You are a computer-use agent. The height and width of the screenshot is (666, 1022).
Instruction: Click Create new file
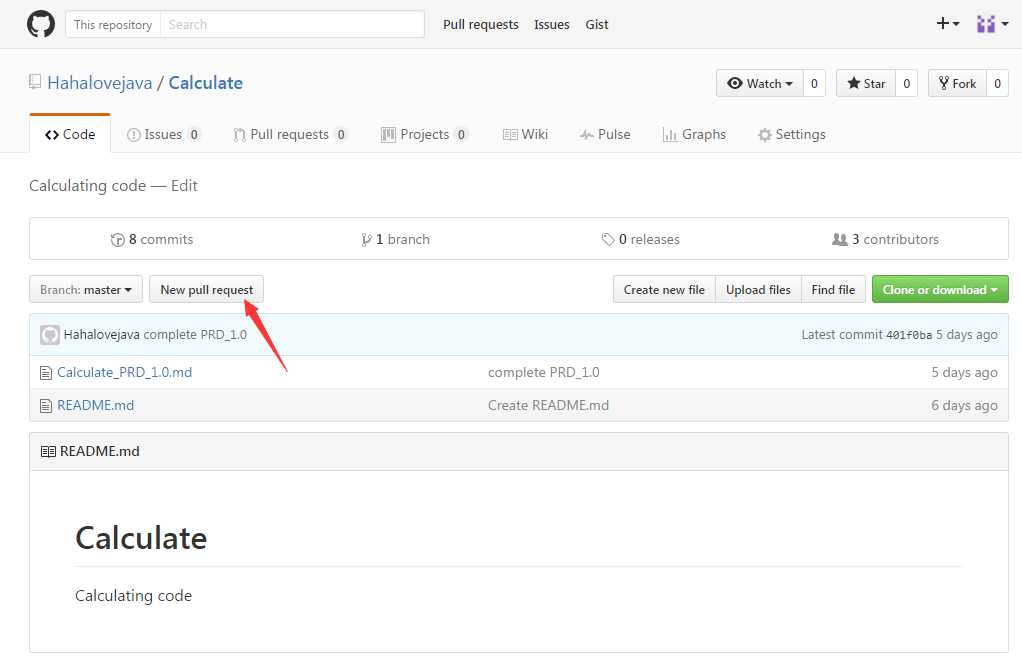coord(664,289)
